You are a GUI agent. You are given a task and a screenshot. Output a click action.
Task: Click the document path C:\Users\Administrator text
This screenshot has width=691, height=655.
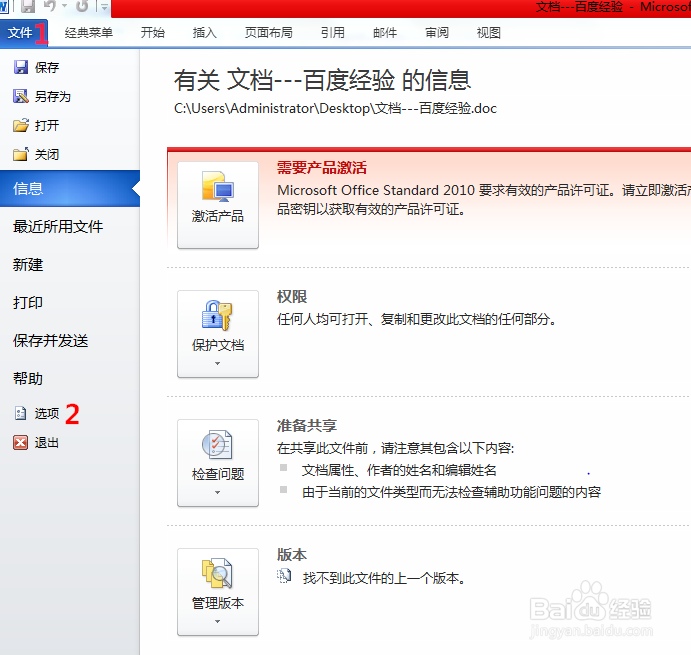(335, 108)
